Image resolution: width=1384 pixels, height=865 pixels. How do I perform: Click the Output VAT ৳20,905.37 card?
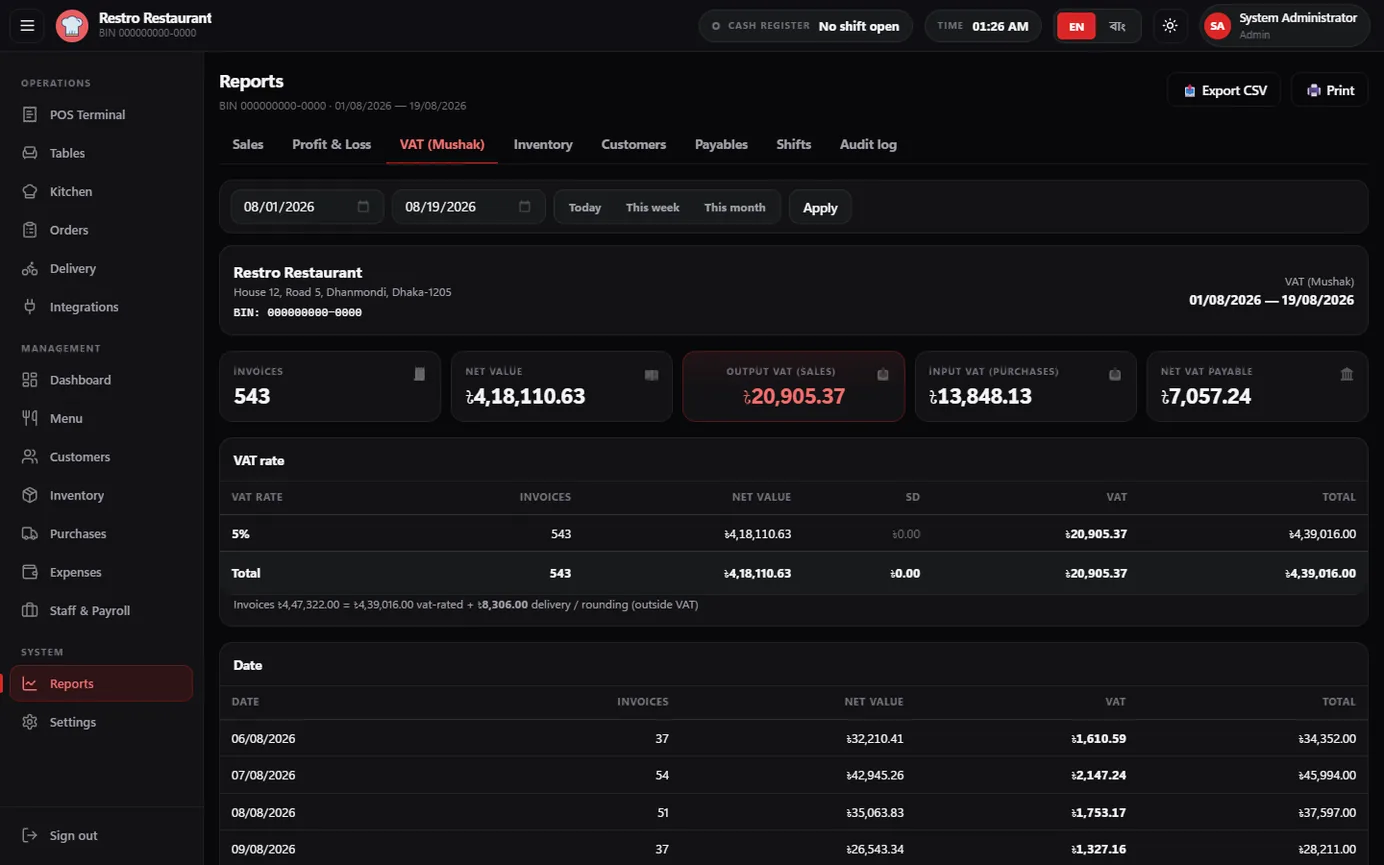click(794, 386)
